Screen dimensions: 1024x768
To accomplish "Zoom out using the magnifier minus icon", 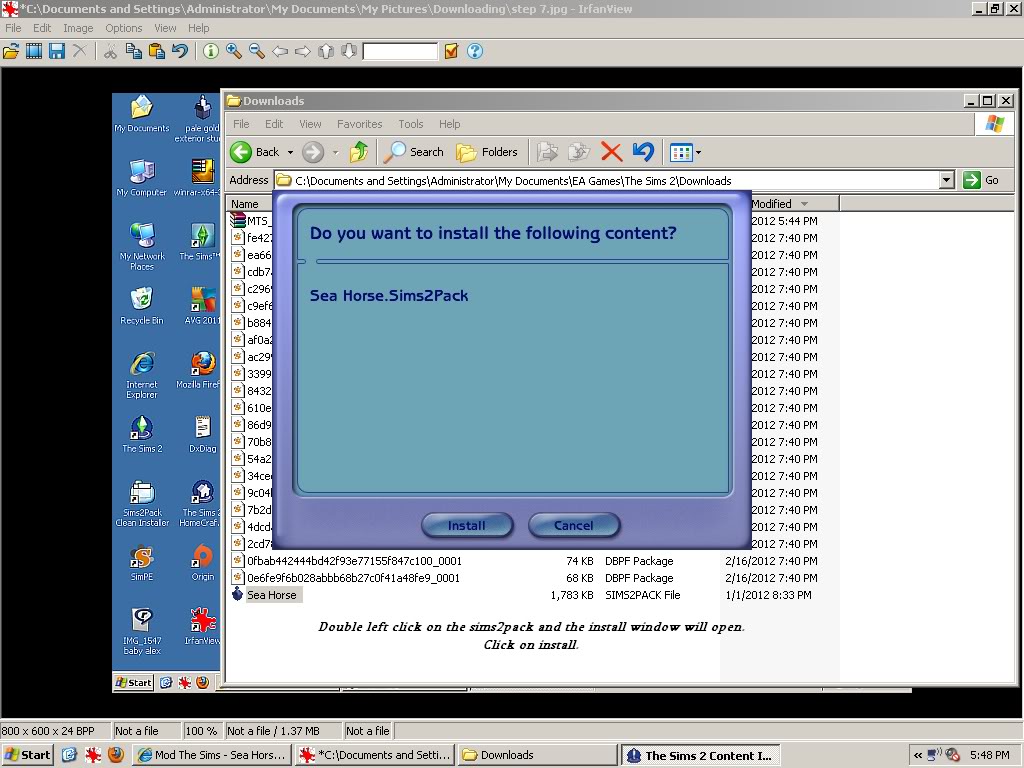I will 257,51.
